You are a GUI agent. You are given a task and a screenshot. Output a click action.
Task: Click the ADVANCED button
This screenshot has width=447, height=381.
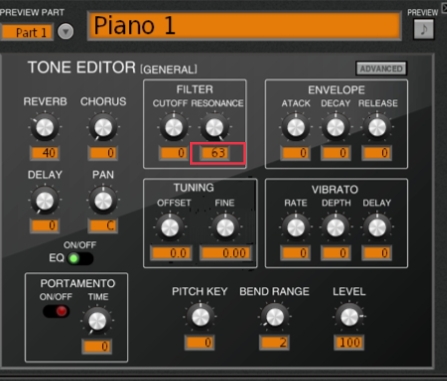pos(381,69)
